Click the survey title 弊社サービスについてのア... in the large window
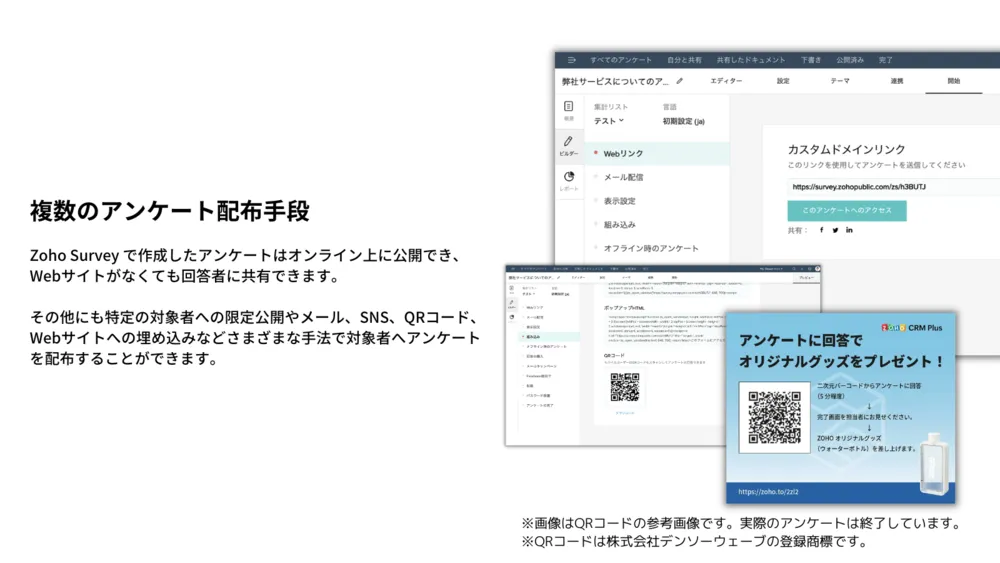 pyautogui.click(x=615, y=82)
